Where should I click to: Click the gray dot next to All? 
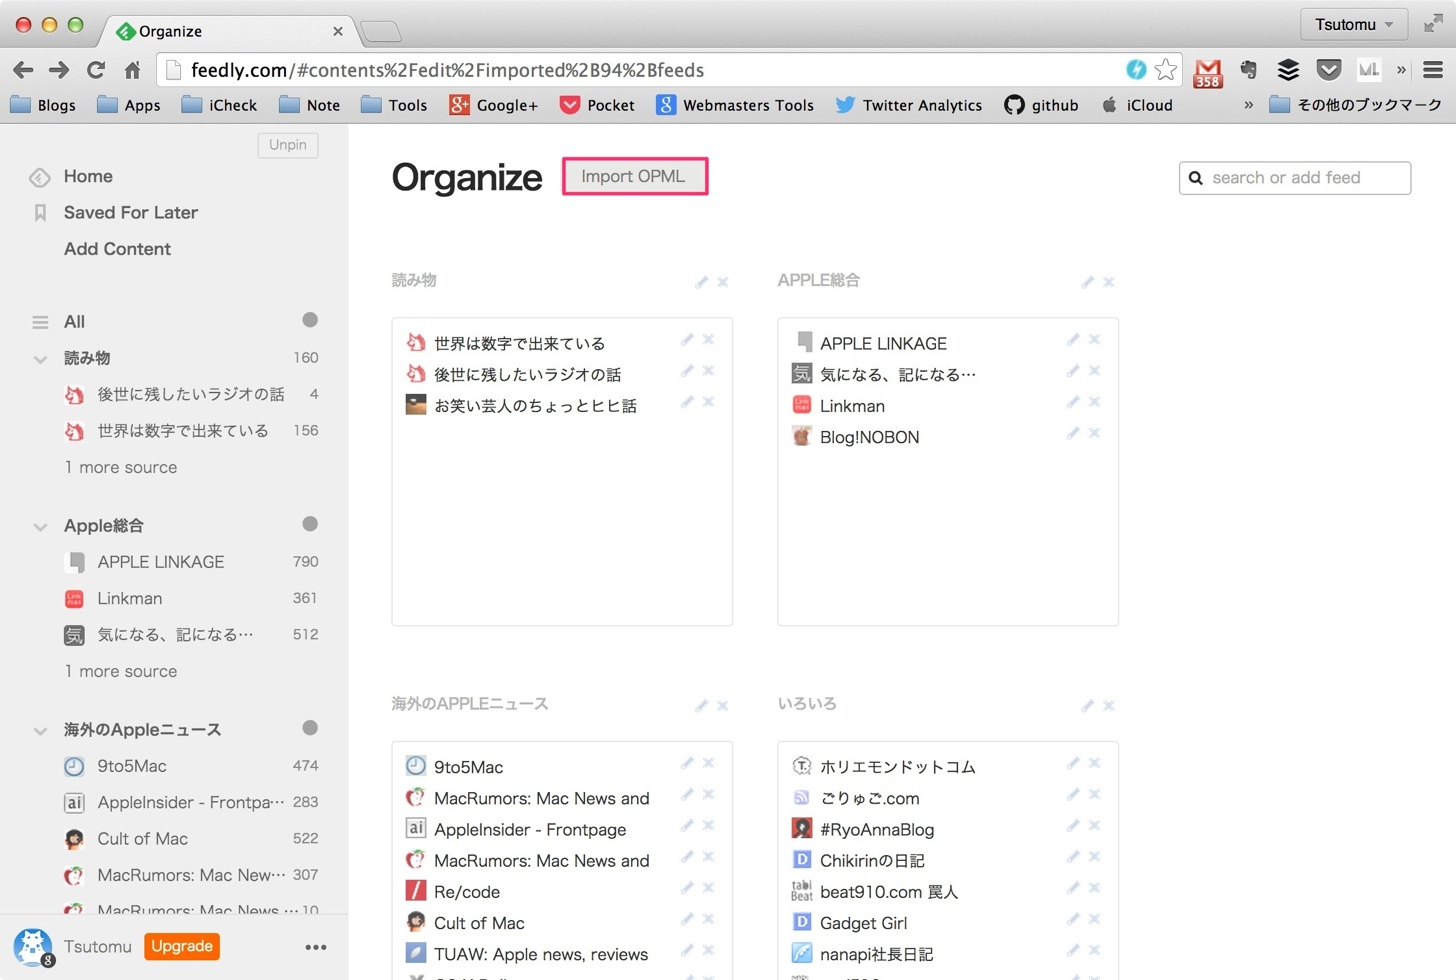[x=310, y=320]
